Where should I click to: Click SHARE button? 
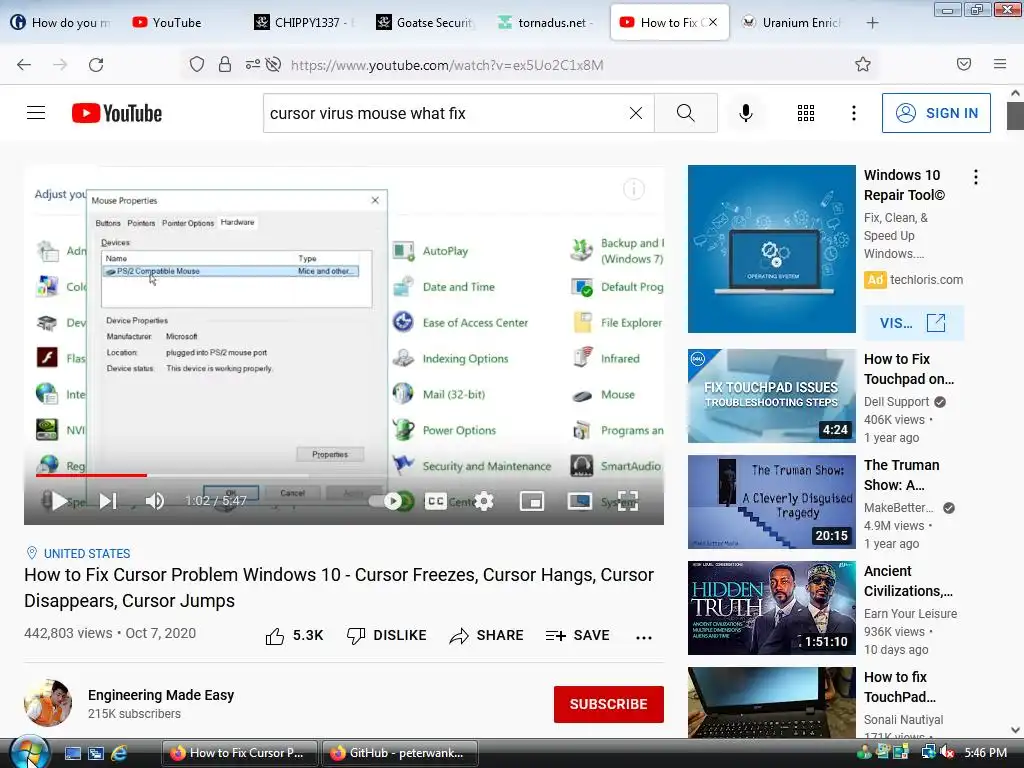click(x=487, y=635)
